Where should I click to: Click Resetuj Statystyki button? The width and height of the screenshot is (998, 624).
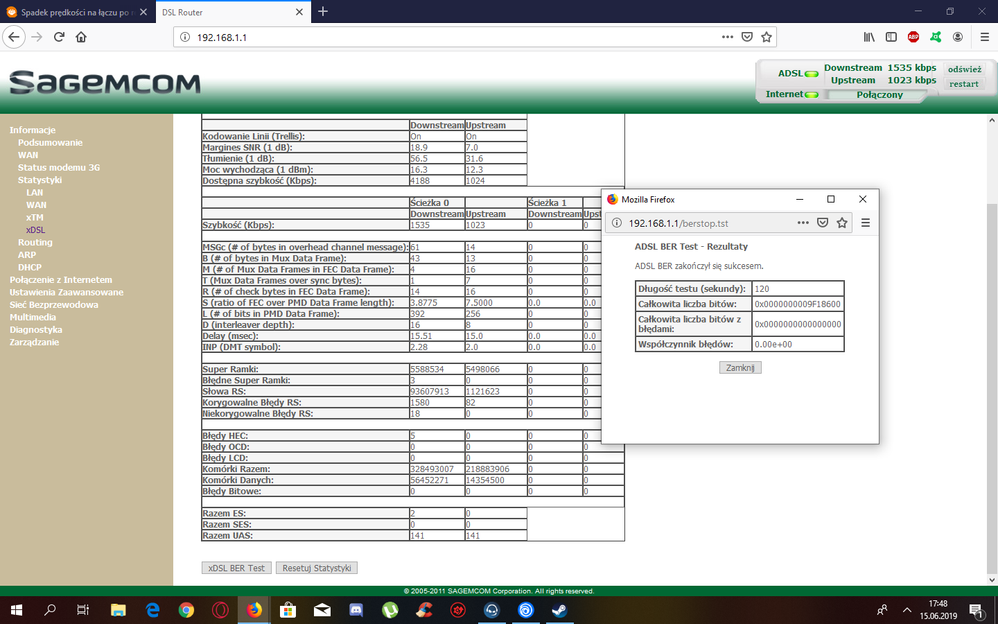tap(316, 568)
